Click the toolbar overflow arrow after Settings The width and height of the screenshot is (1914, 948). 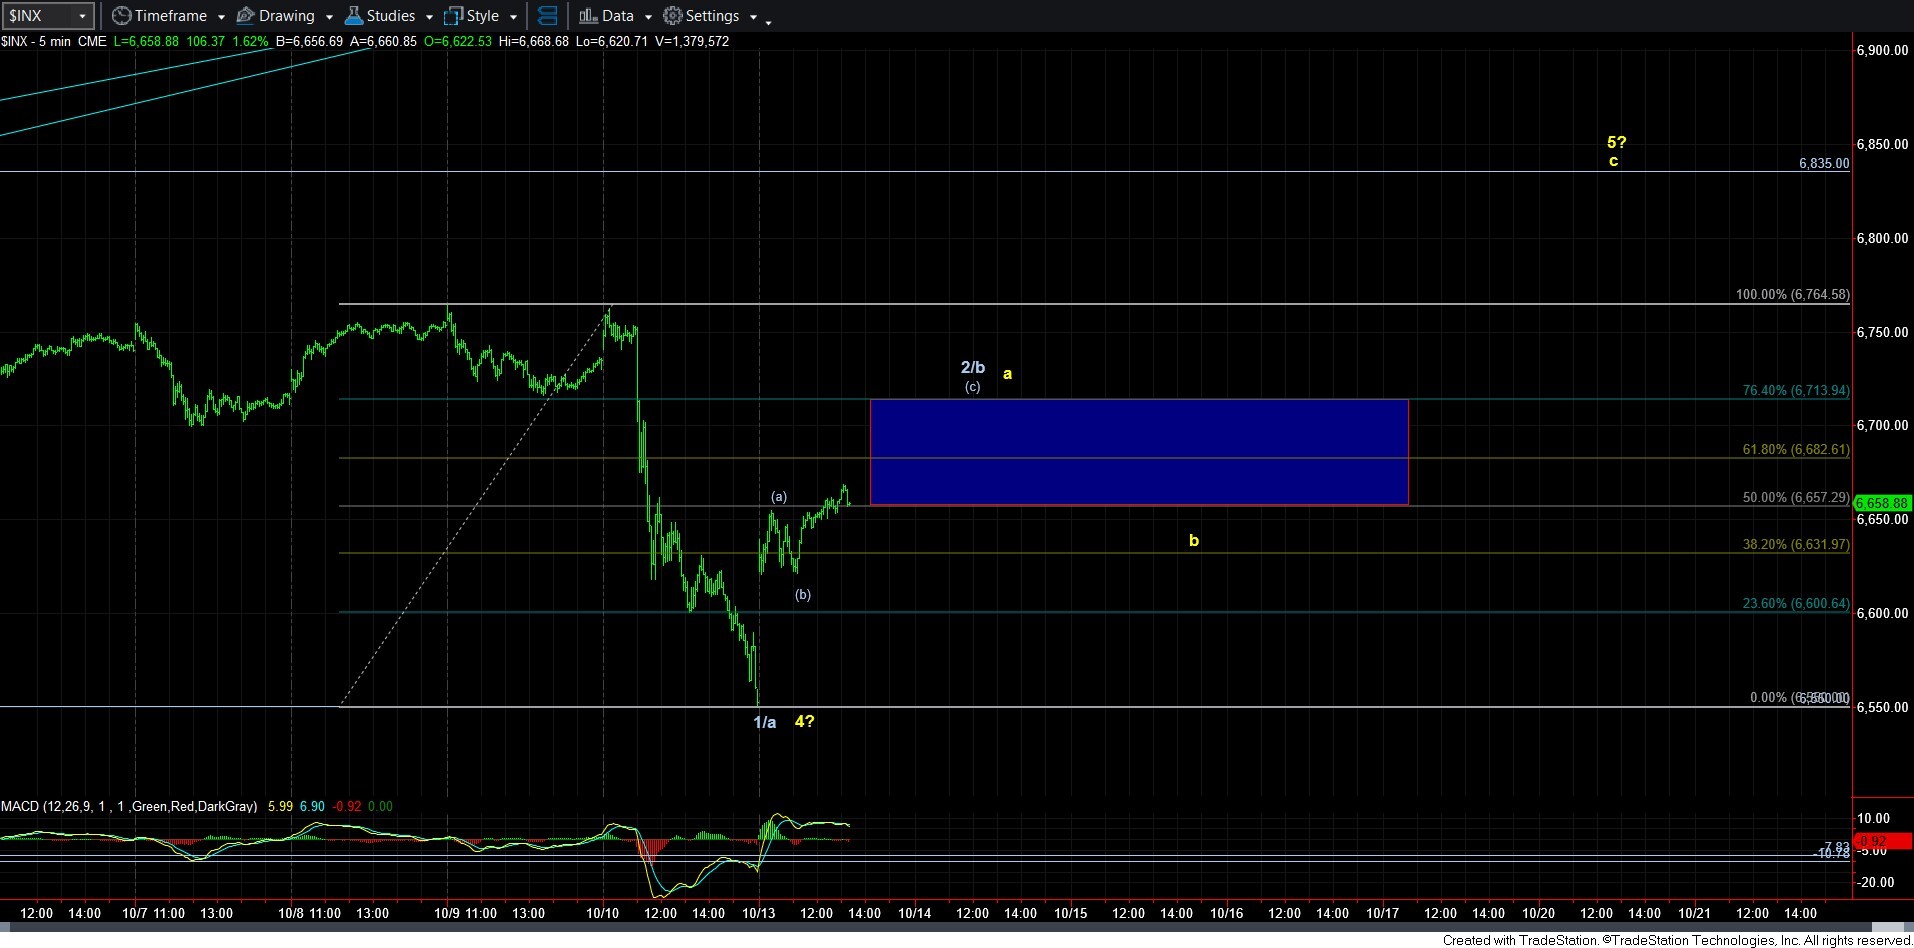[768, 21]
